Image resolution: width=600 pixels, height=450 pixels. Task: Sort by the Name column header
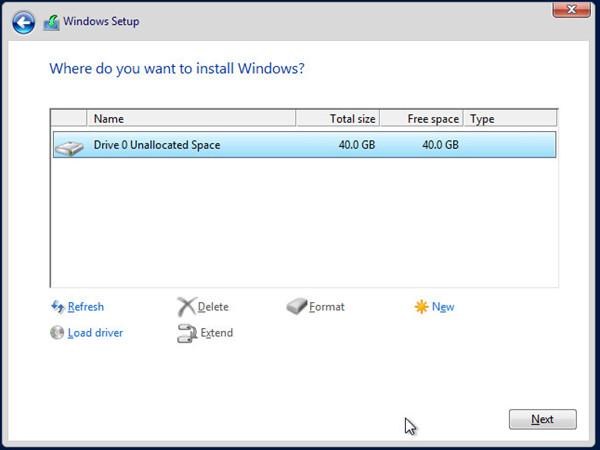191,119
